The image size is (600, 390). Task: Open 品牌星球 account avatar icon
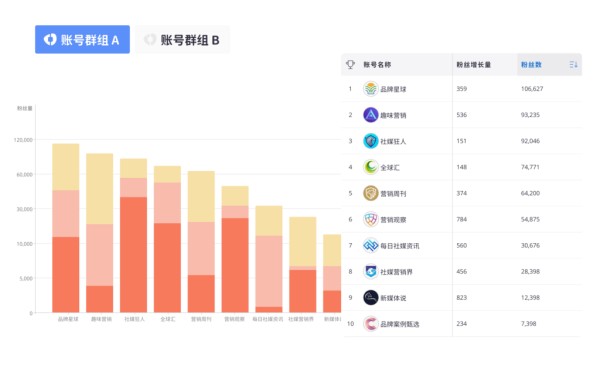point(370,89)
